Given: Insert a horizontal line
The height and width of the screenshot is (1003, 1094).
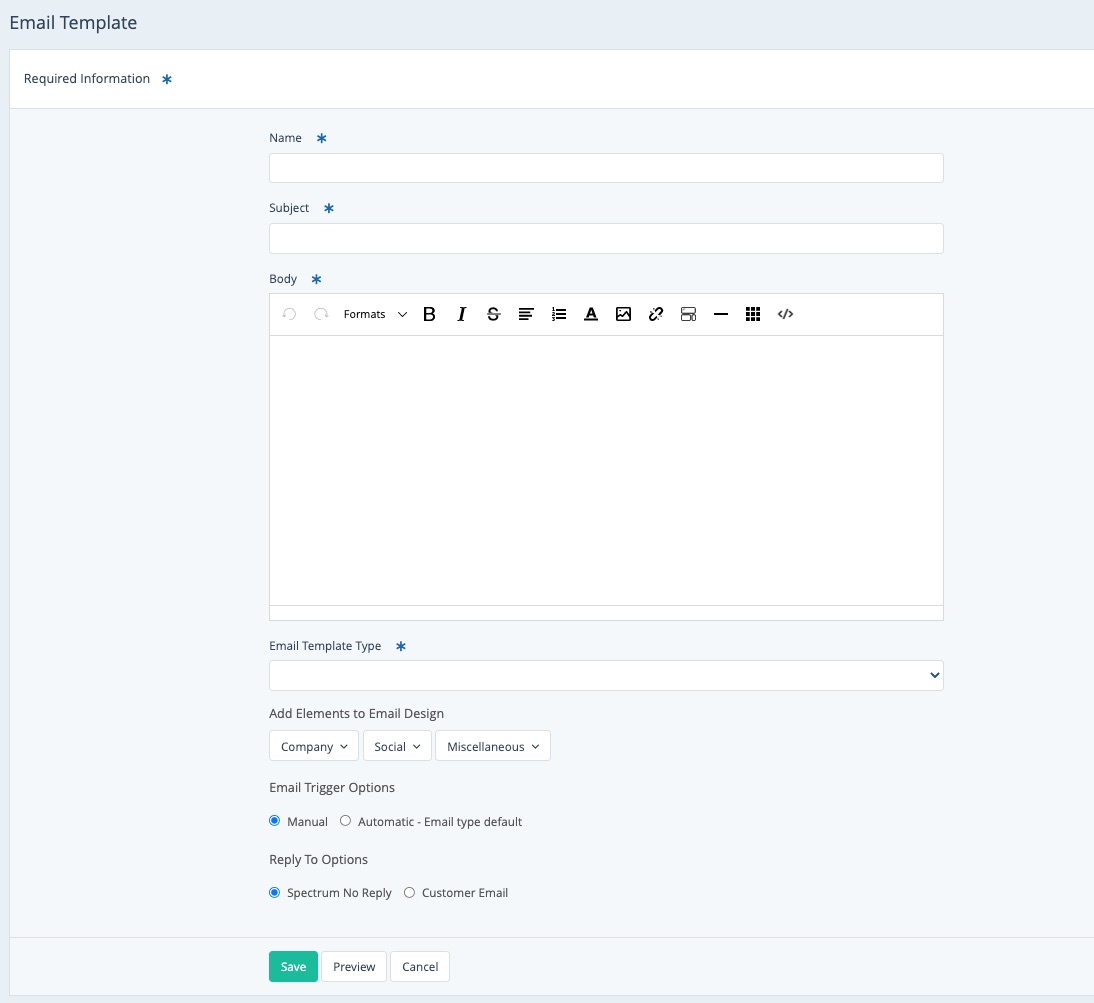Looking at the screenshot, I should [720, 314].
